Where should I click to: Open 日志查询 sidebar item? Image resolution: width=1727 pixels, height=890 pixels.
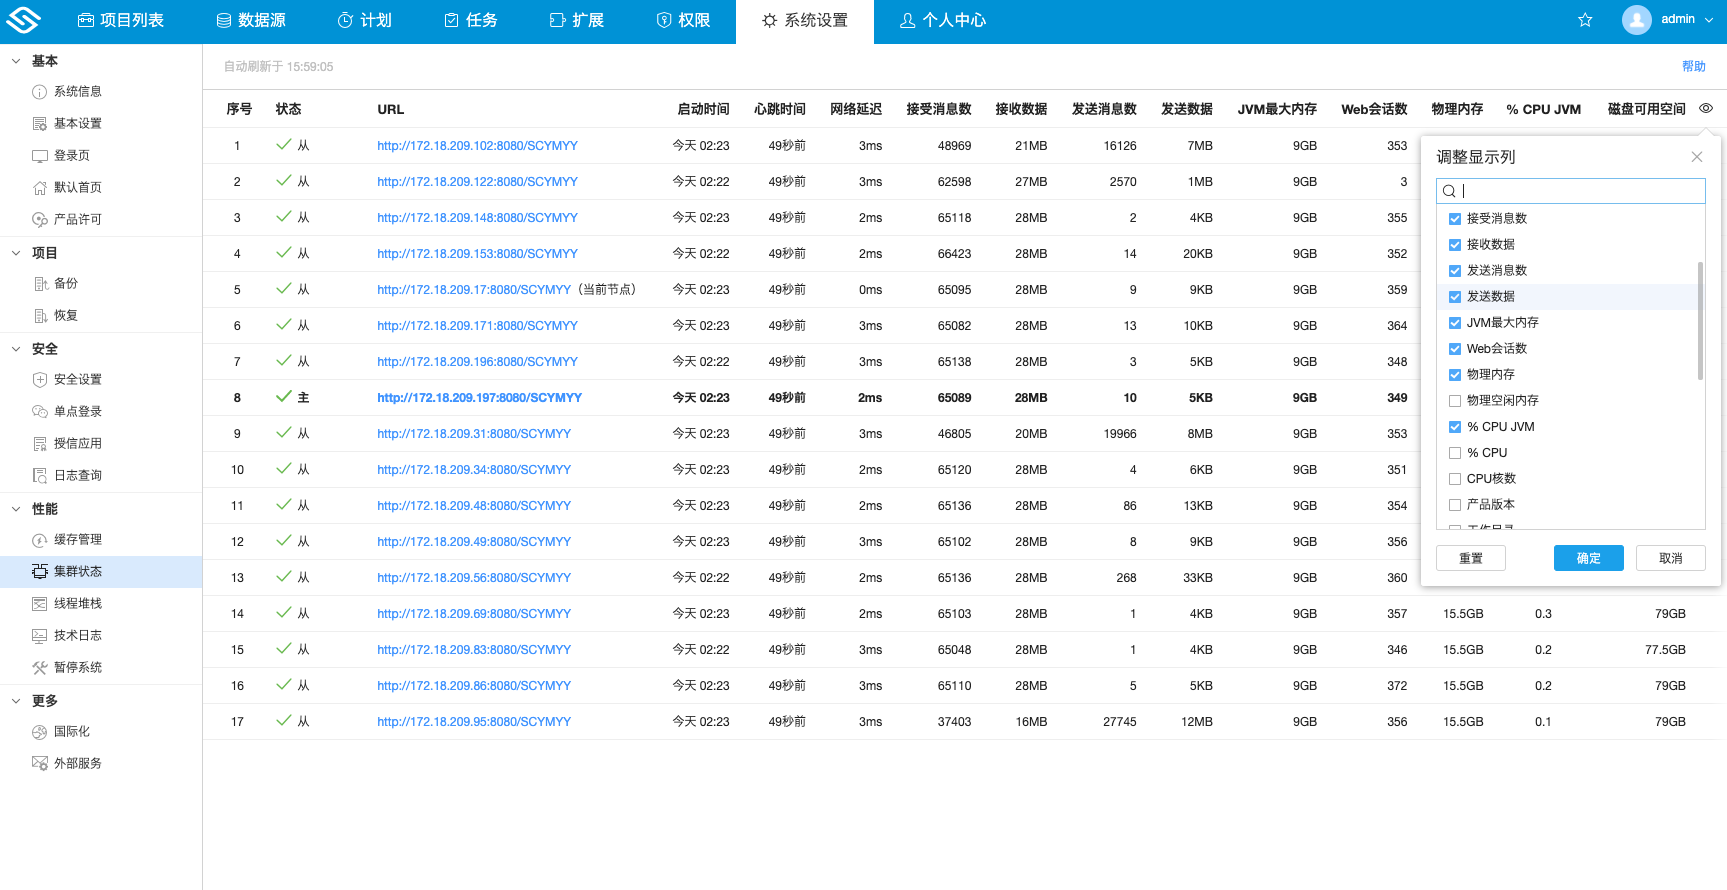click(x=77, y=476)
